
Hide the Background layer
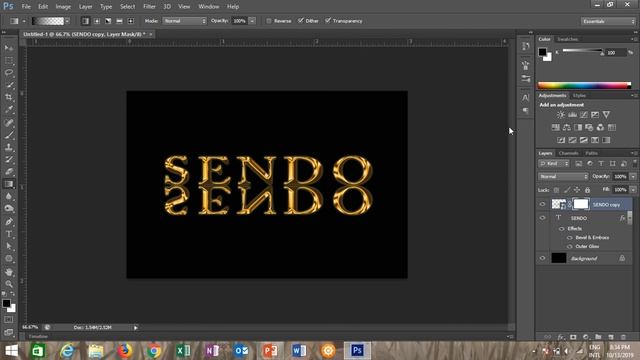[542, 258]
